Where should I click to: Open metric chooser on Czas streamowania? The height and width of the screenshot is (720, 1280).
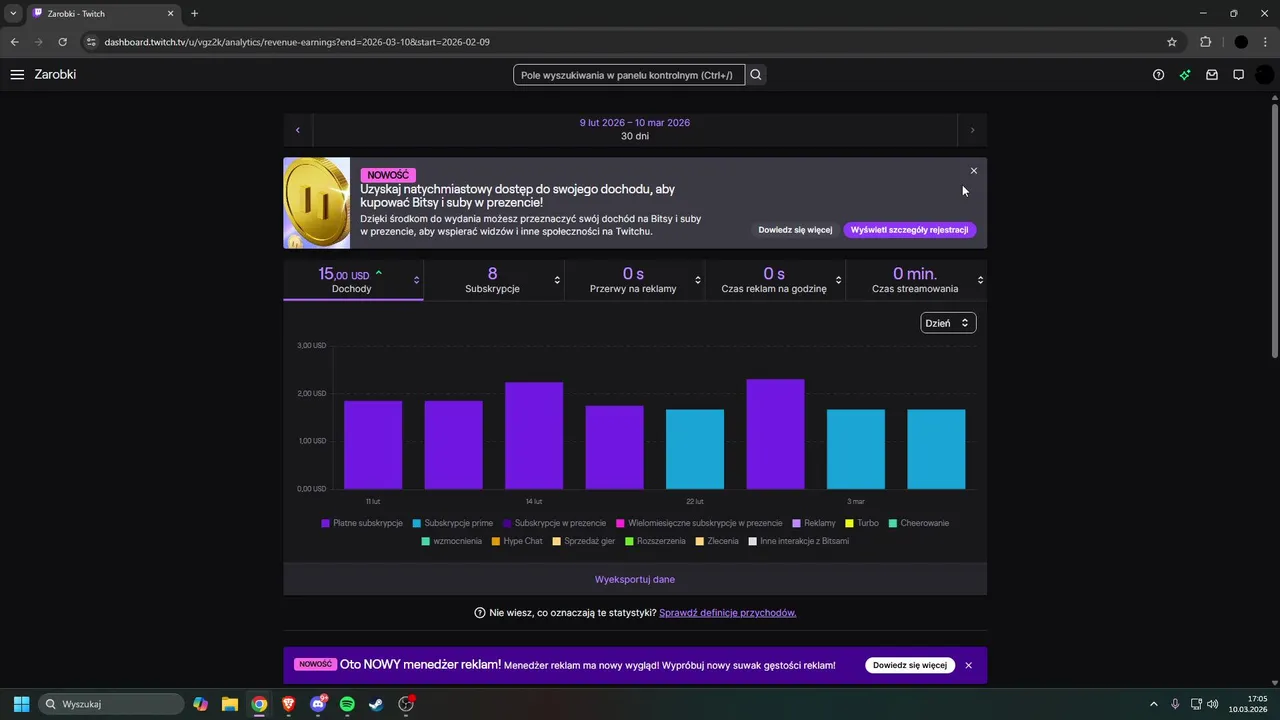980,280
